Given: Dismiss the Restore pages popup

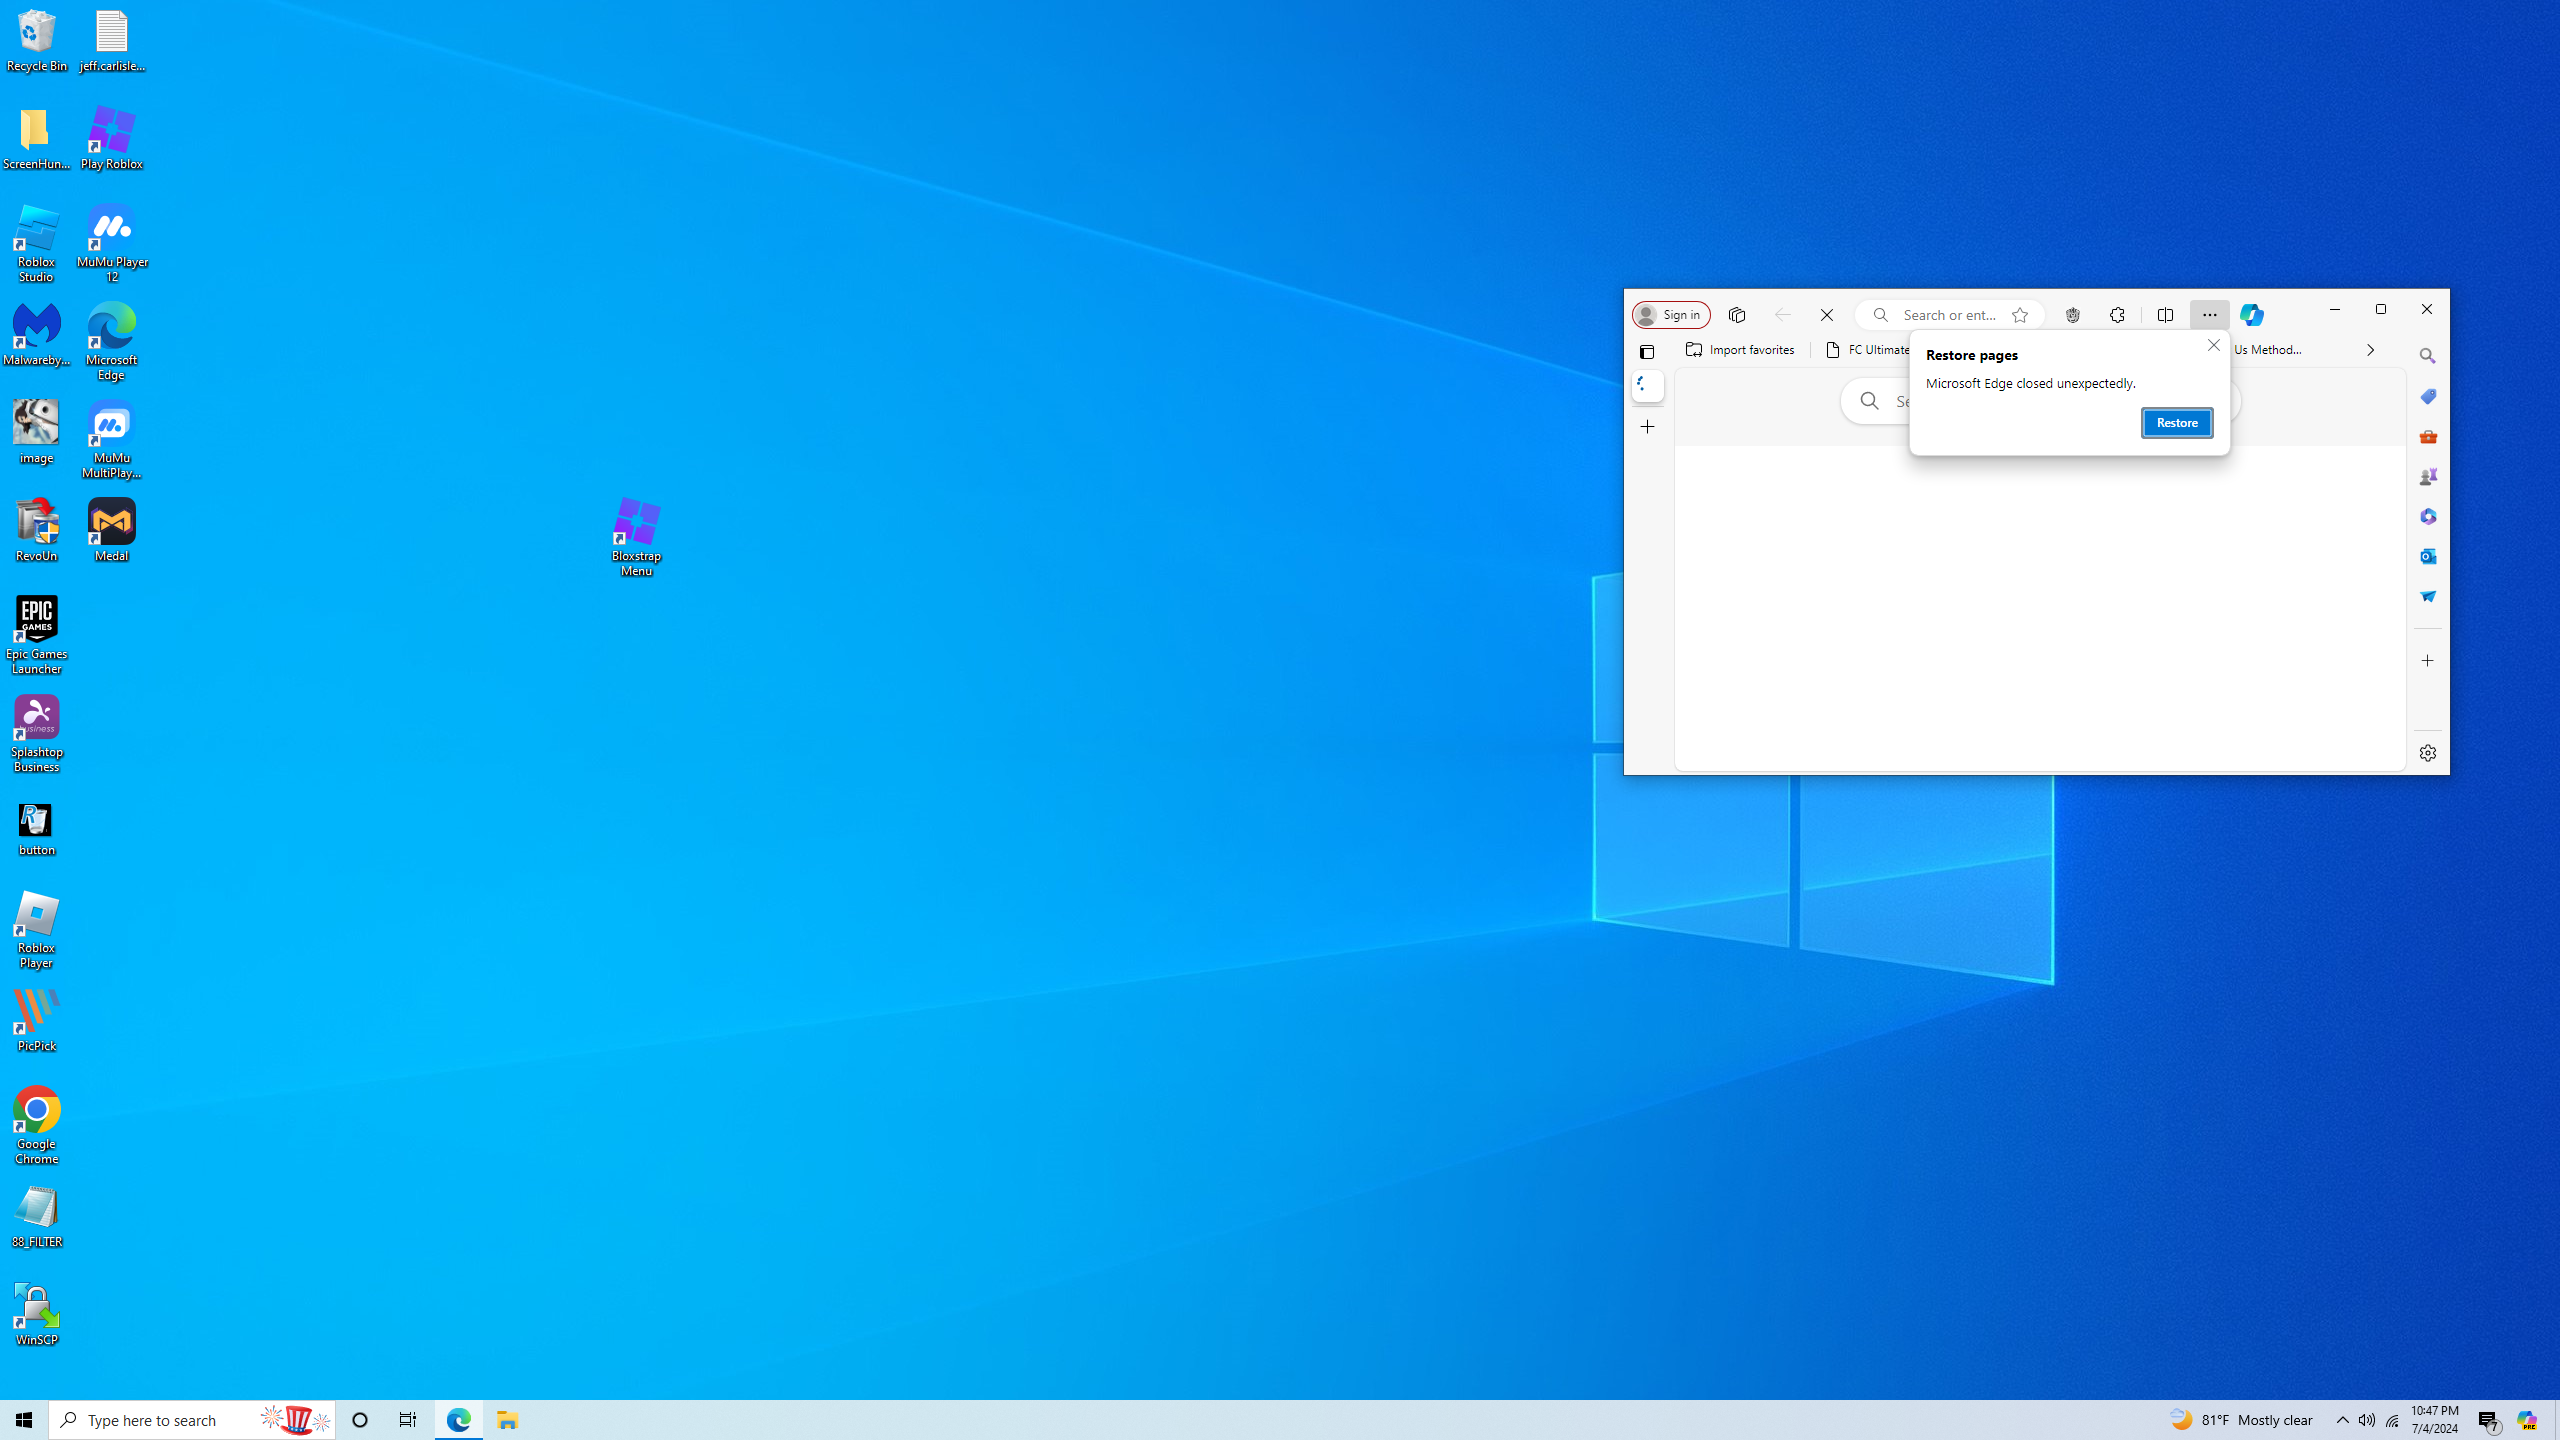Looking at the screenshot, I should coord(2213,345).
